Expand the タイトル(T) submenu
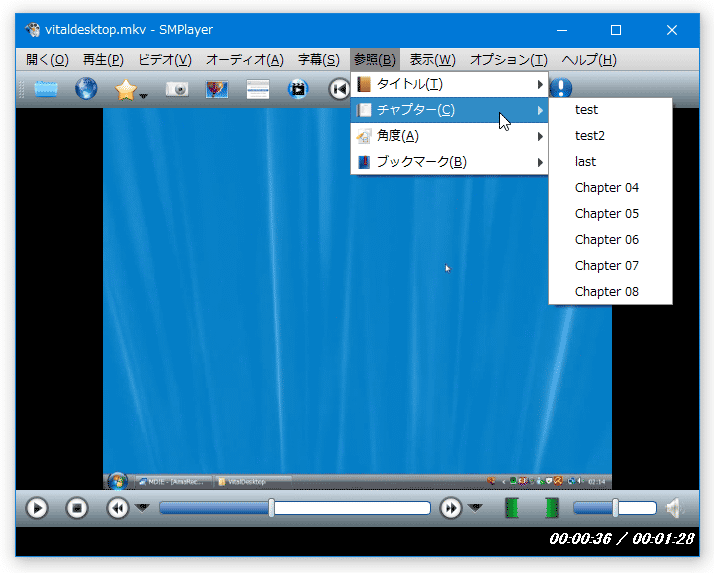 [449, 84]
